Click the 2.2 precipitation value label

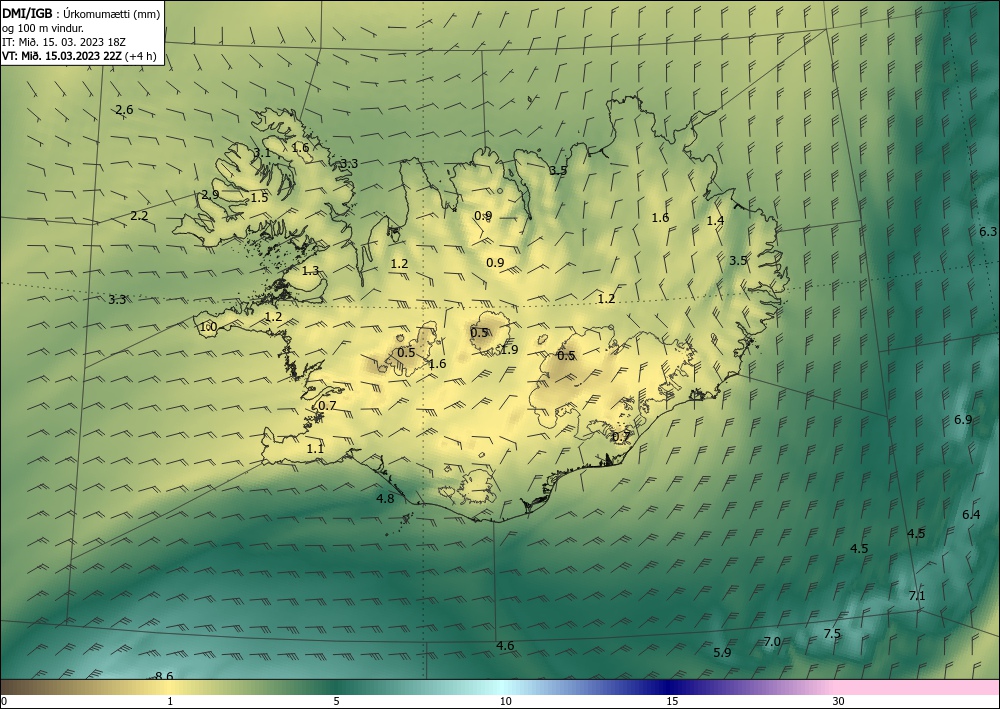[x=139, y=216]
